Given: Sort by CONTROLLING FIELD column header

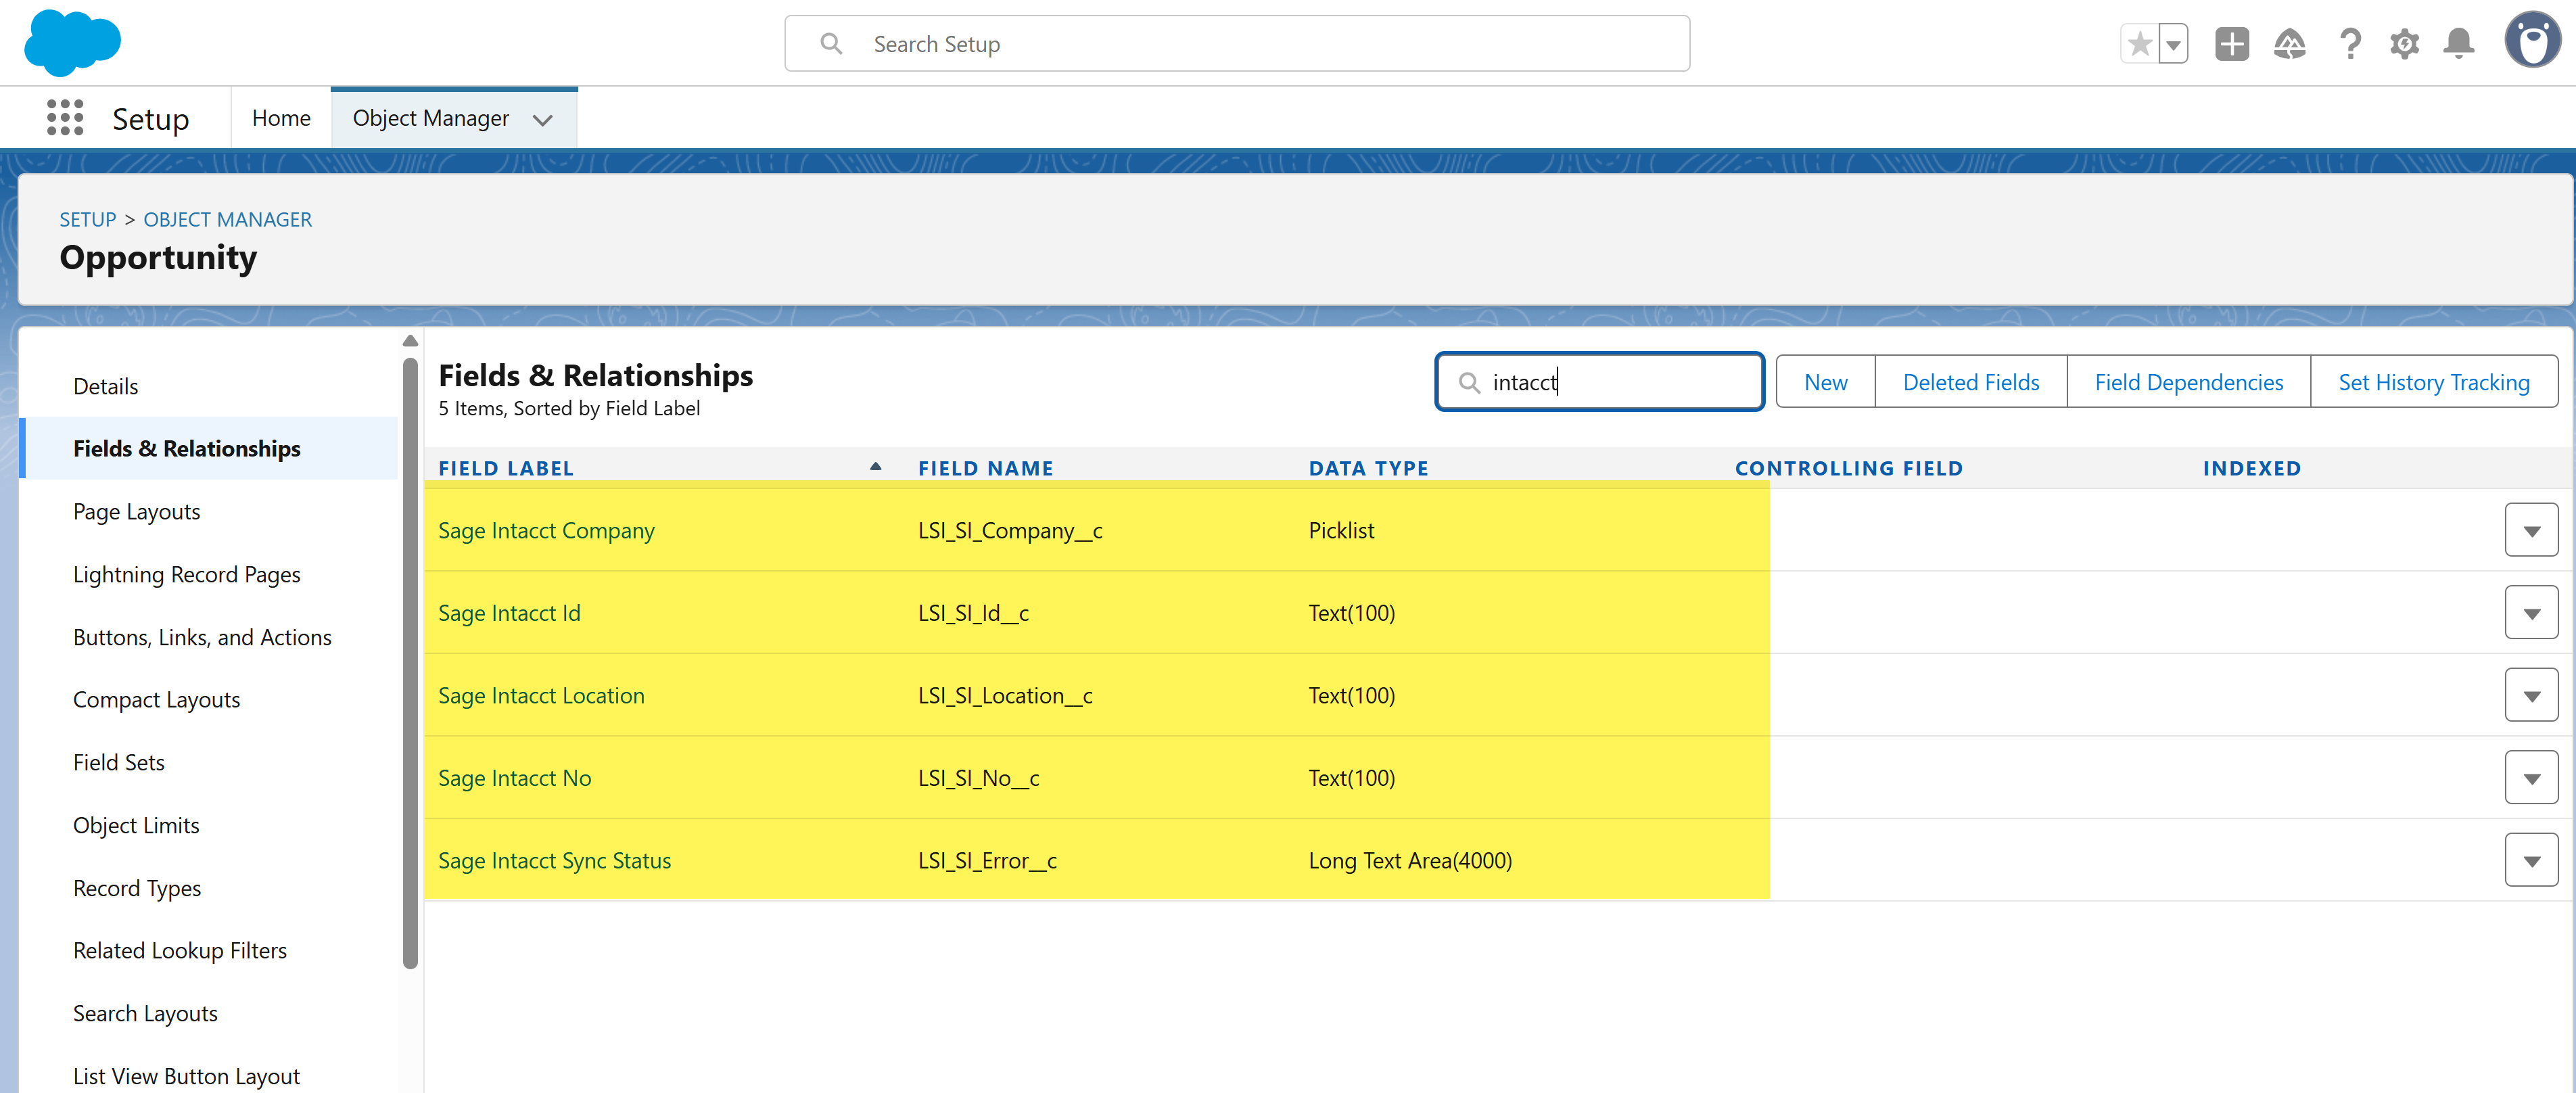Looking at the screenshot, I should point(1849,468).
